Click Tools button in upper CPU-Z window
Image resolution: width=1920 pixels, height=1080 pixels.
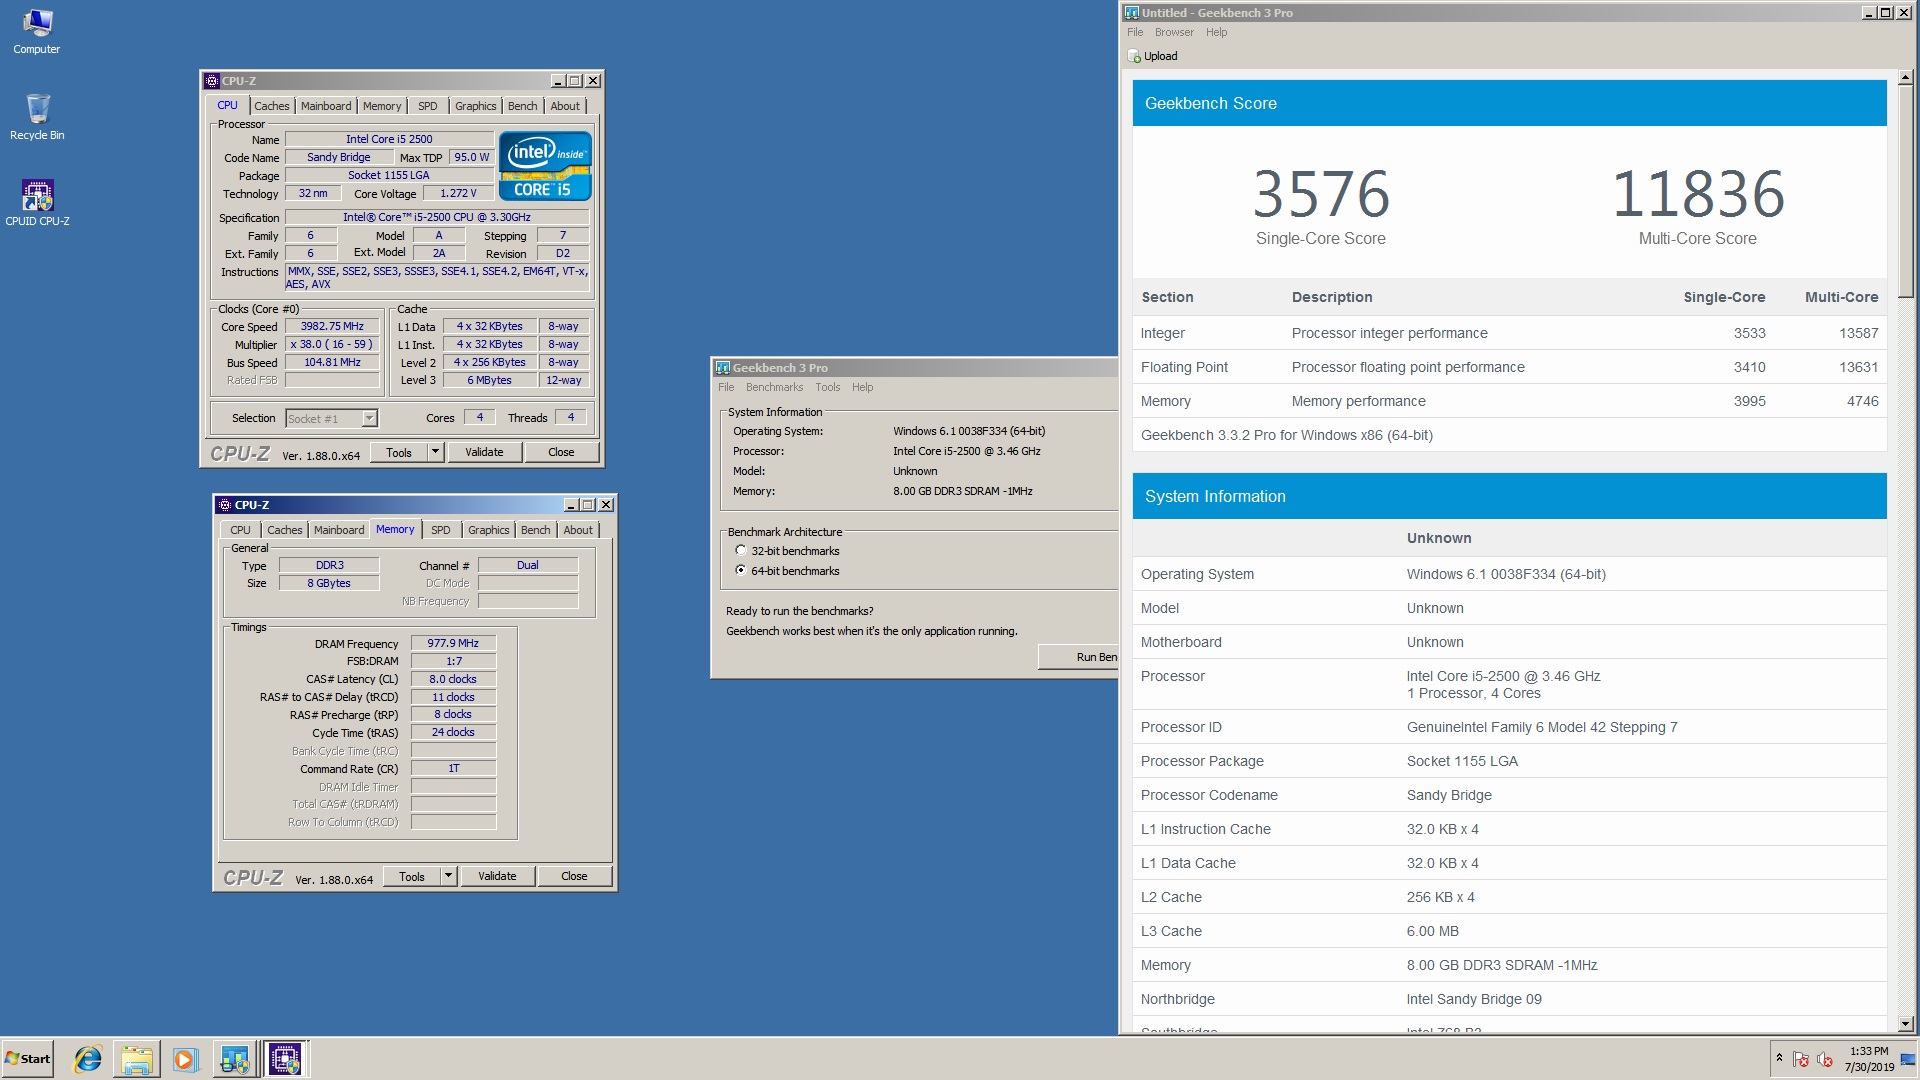(399, 452)
